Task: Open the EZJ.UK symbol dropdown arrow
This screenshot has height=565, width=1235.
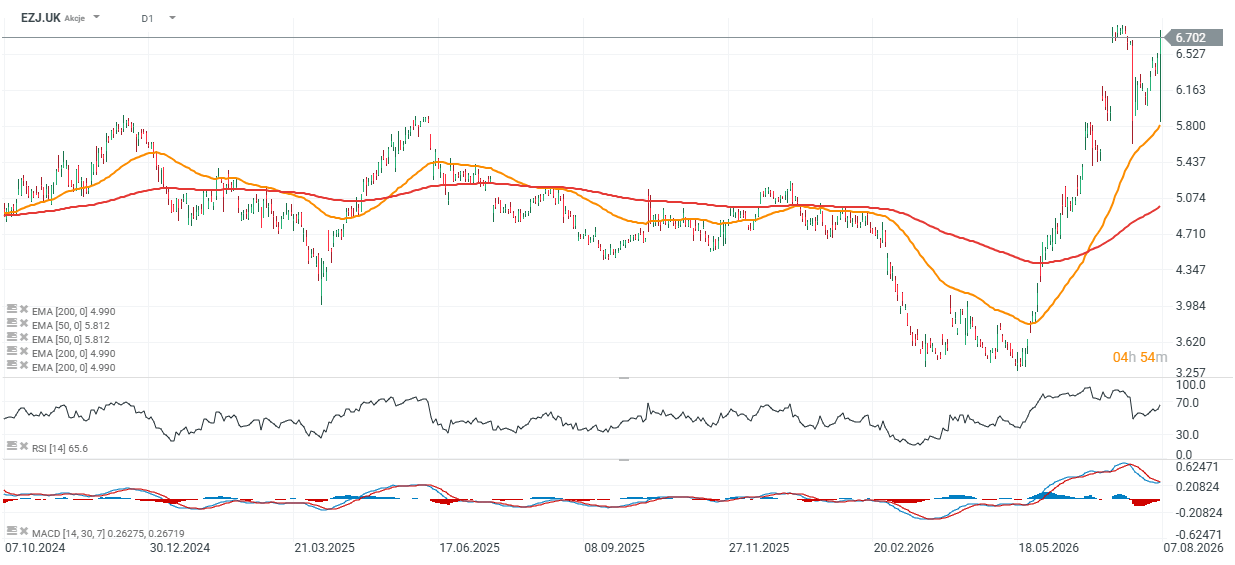Action: coord(96,18)
